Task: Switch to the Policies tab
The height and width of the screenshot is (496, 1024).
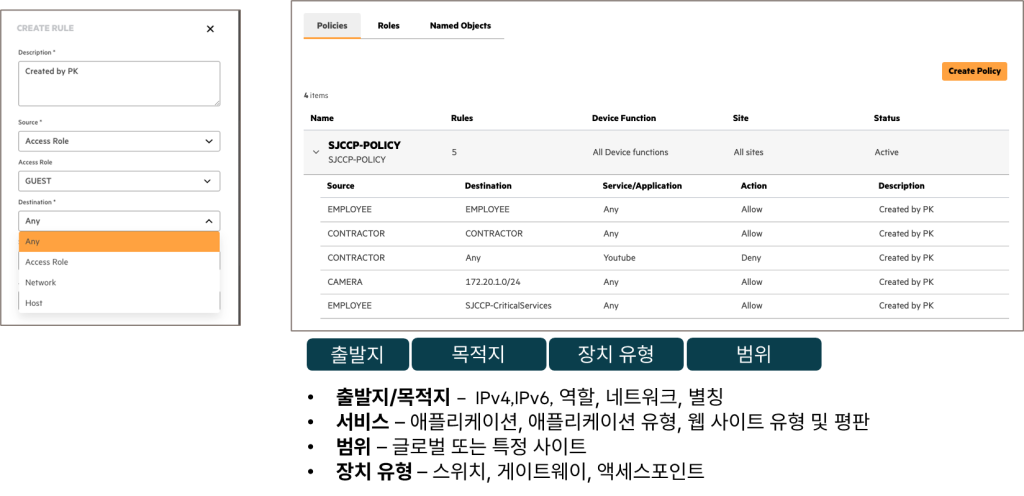Action: (332, 26)
